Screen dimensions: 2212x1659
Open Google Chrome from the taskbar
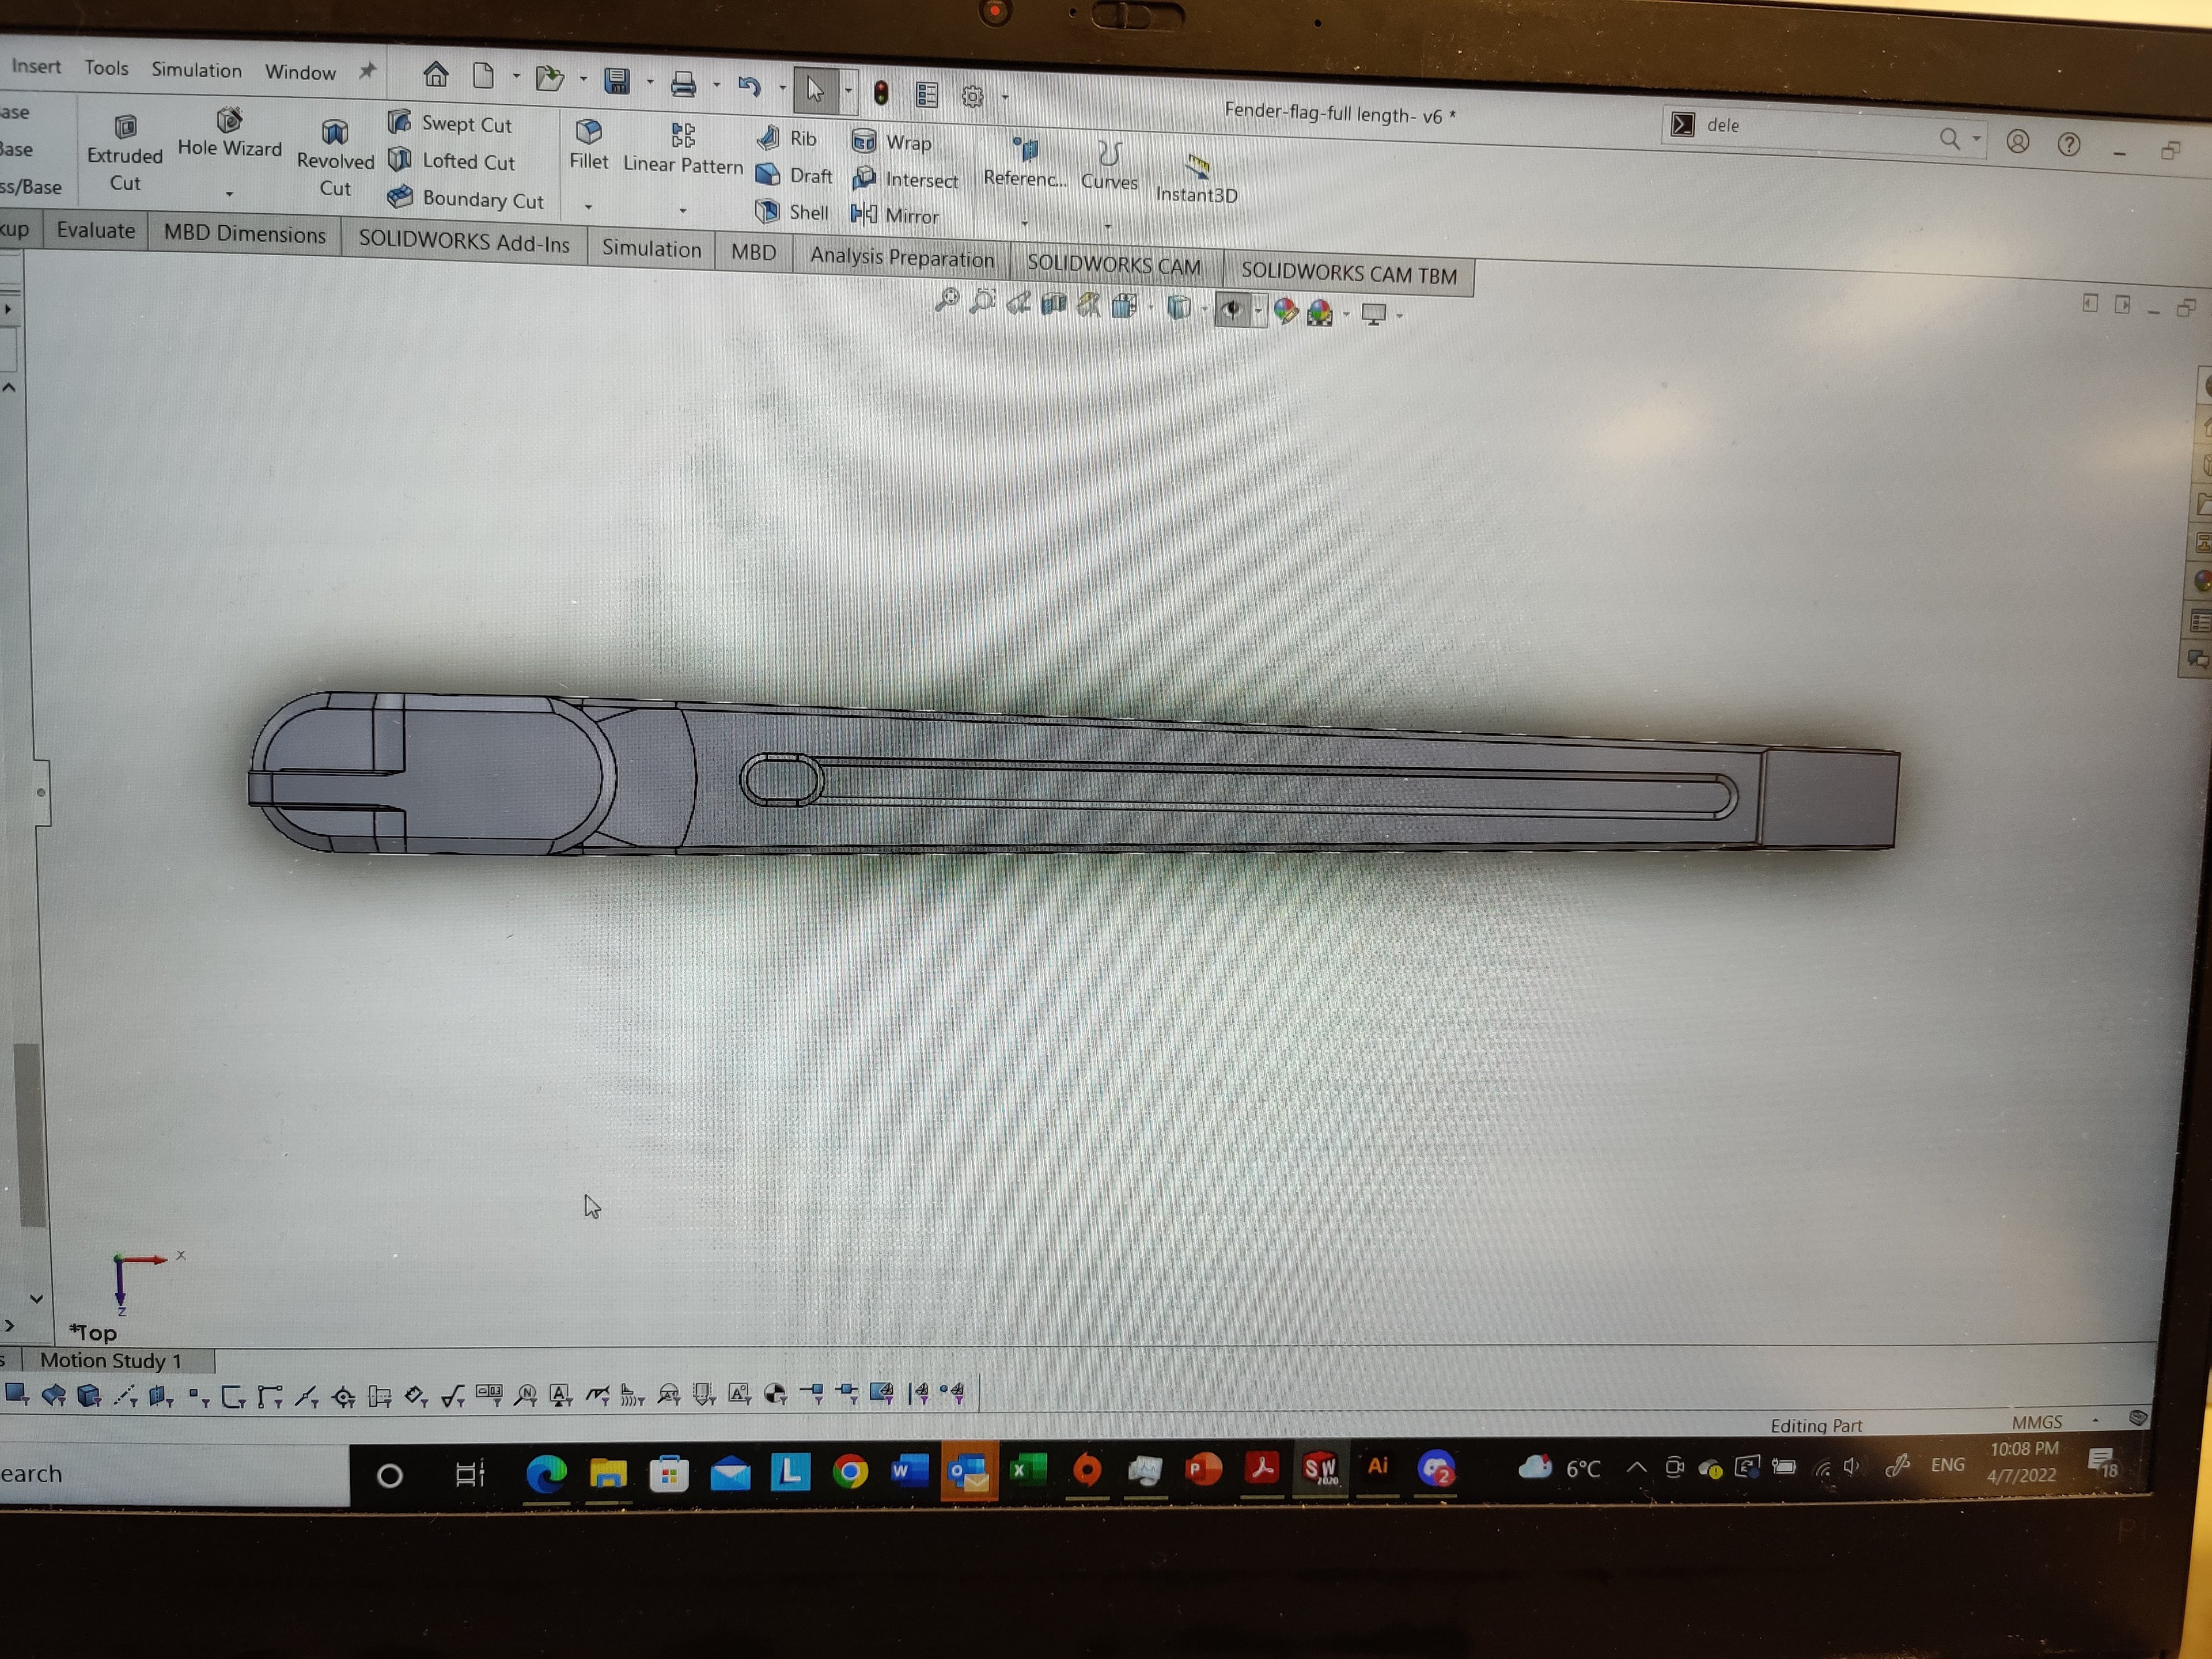(850, 1471)
